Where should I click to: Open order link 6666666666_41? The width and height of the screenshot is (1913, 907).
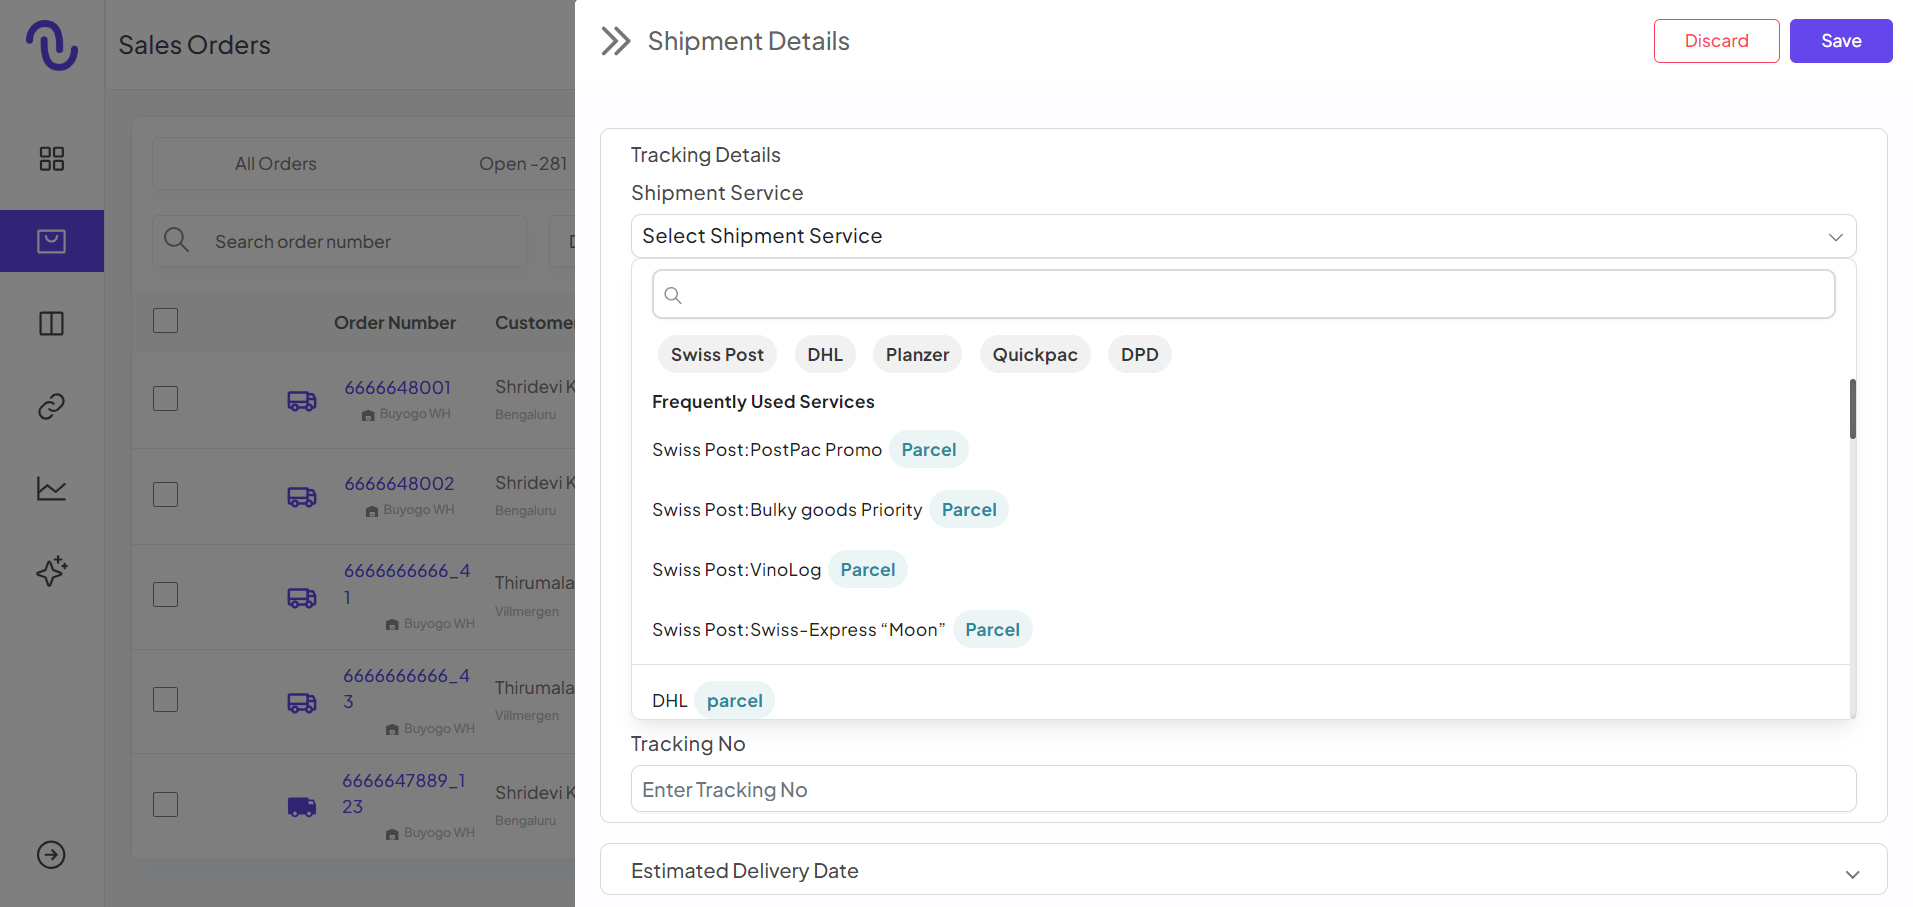(x=407, y=584)
